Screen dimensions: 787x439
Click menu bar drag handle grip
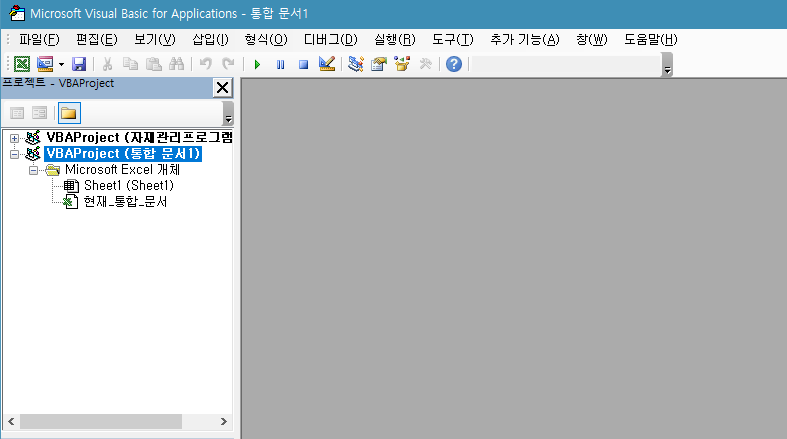point(8,40)
